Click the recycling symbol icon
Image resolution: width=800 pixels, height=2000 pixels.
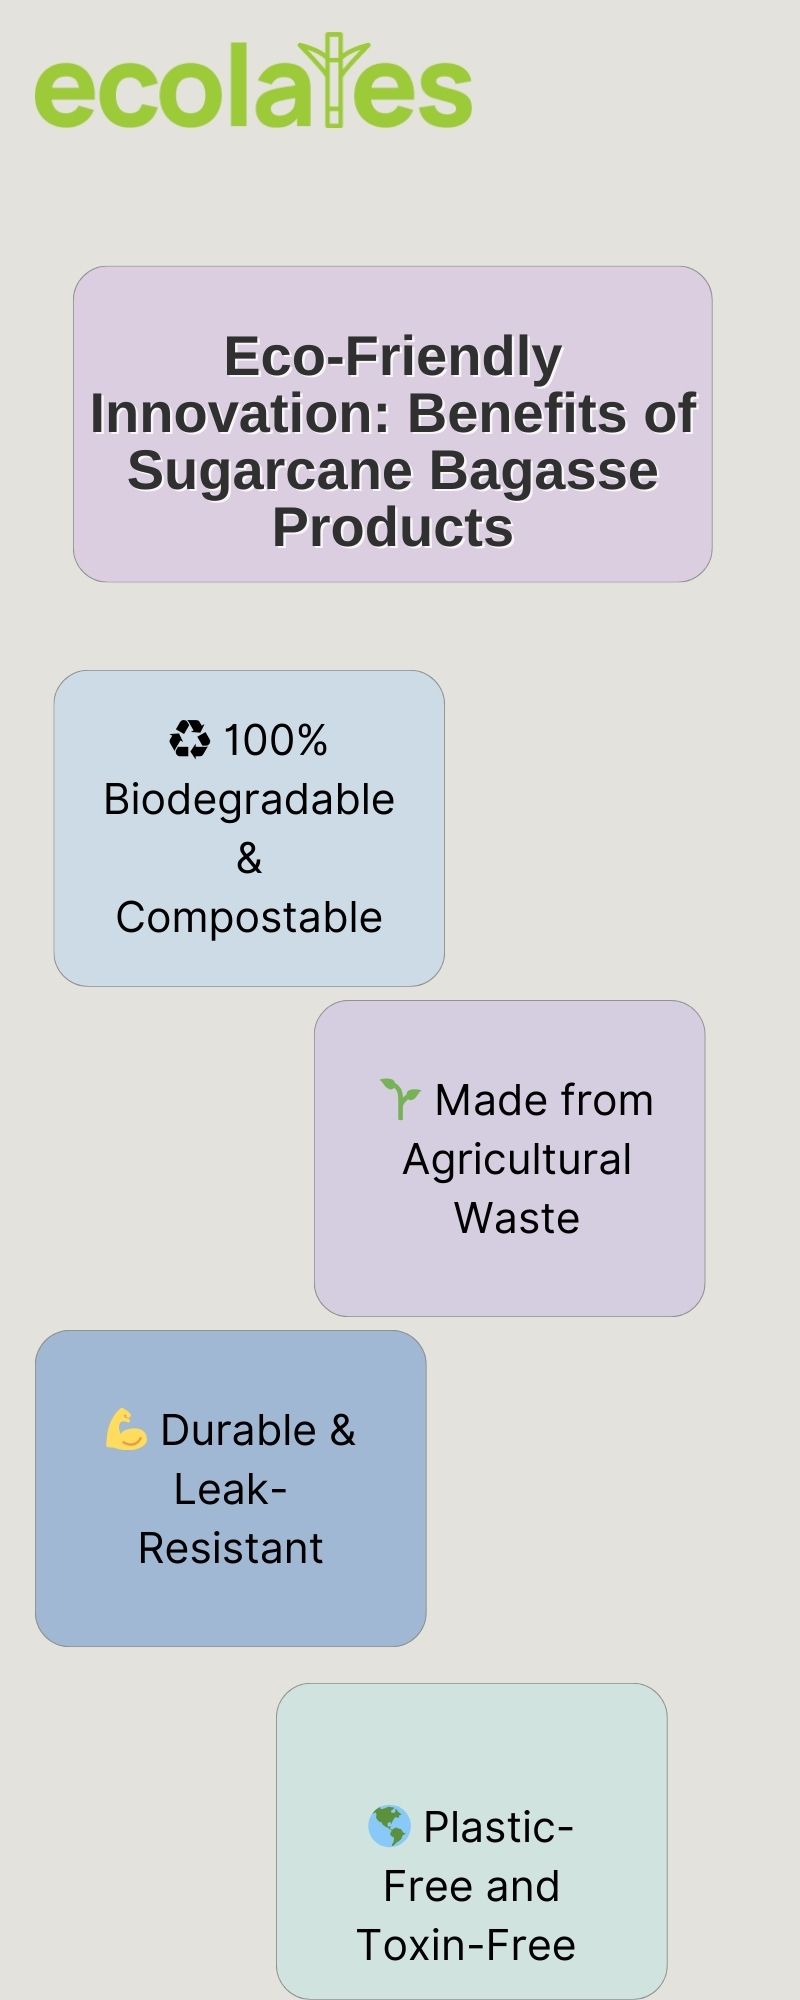tap(189, 740)
